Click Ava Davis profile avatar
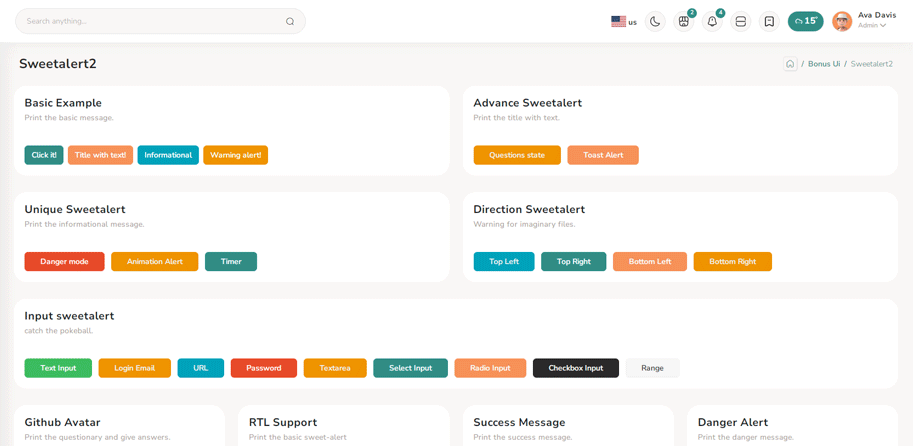This screenshot has height=446, width=913. pos(842,21)
